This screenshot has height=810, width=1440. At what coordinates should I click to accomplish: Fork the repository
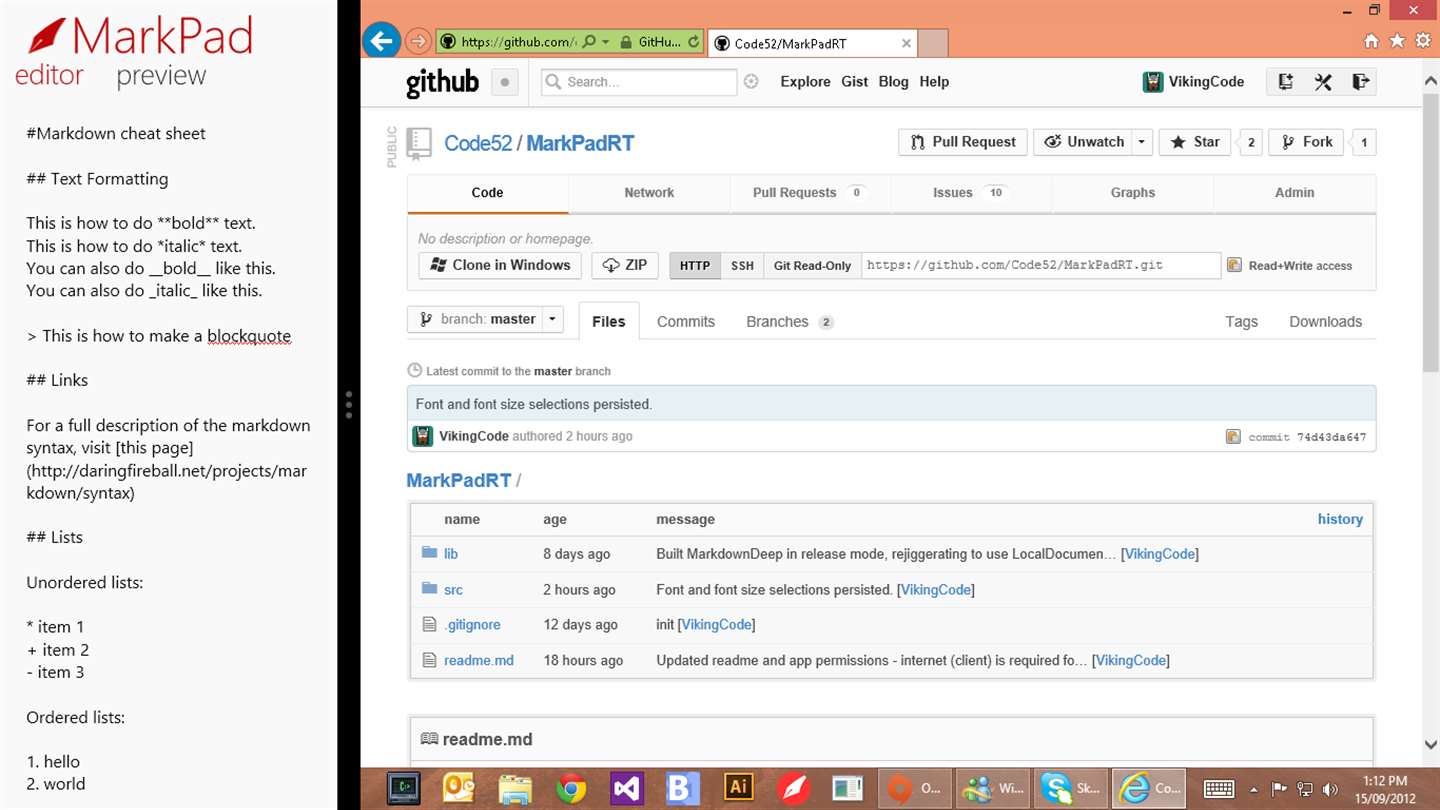tap(1307, 142)
